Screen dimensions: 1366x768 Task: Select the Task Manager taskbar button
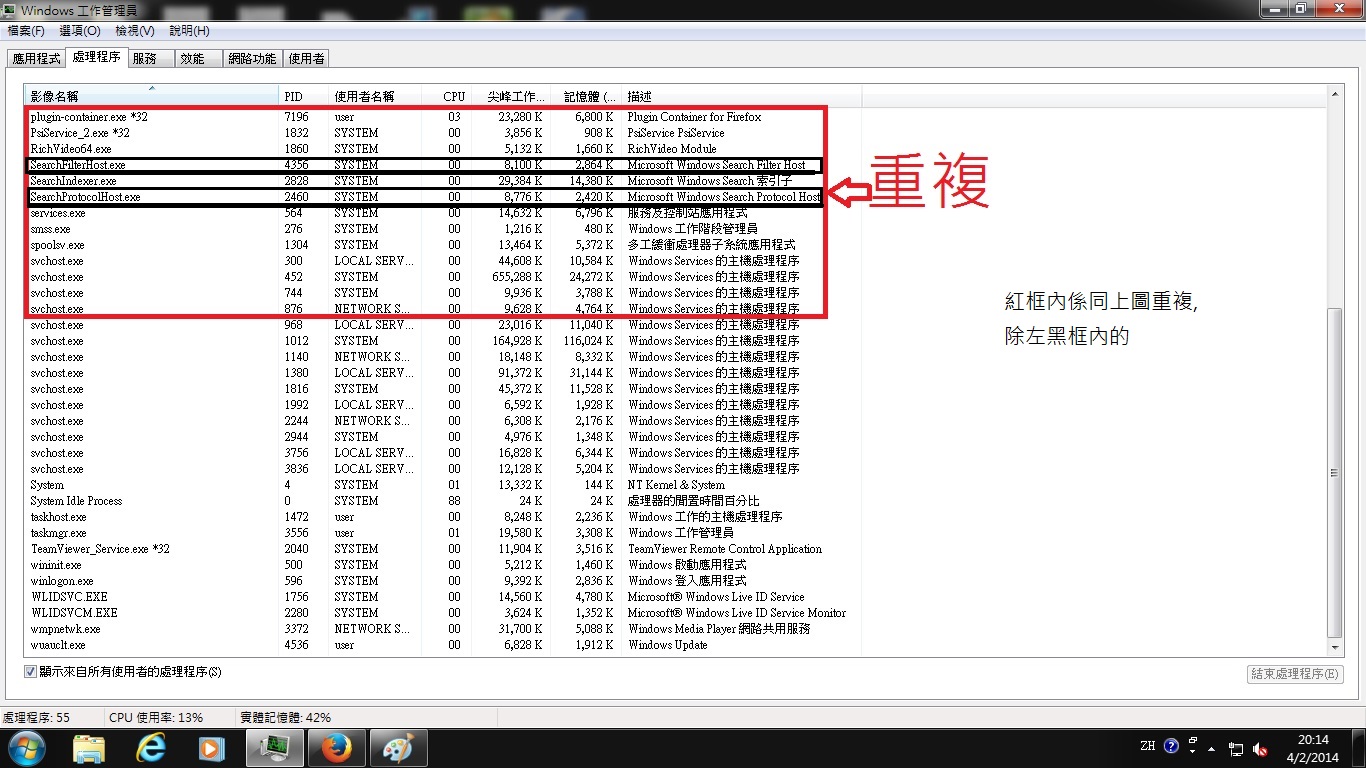274,748
